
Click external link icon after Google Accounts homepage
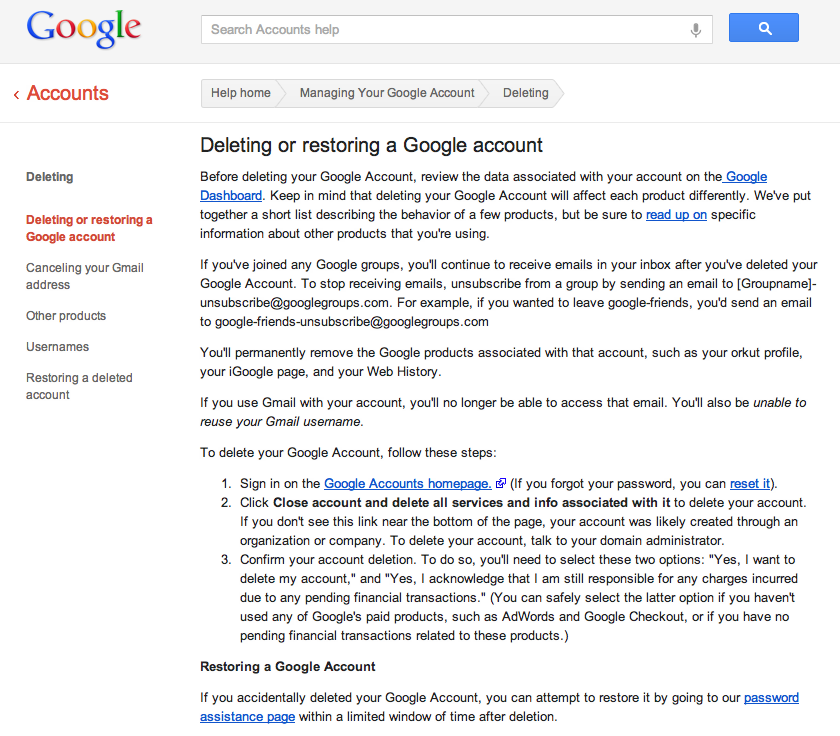point(501,483)
